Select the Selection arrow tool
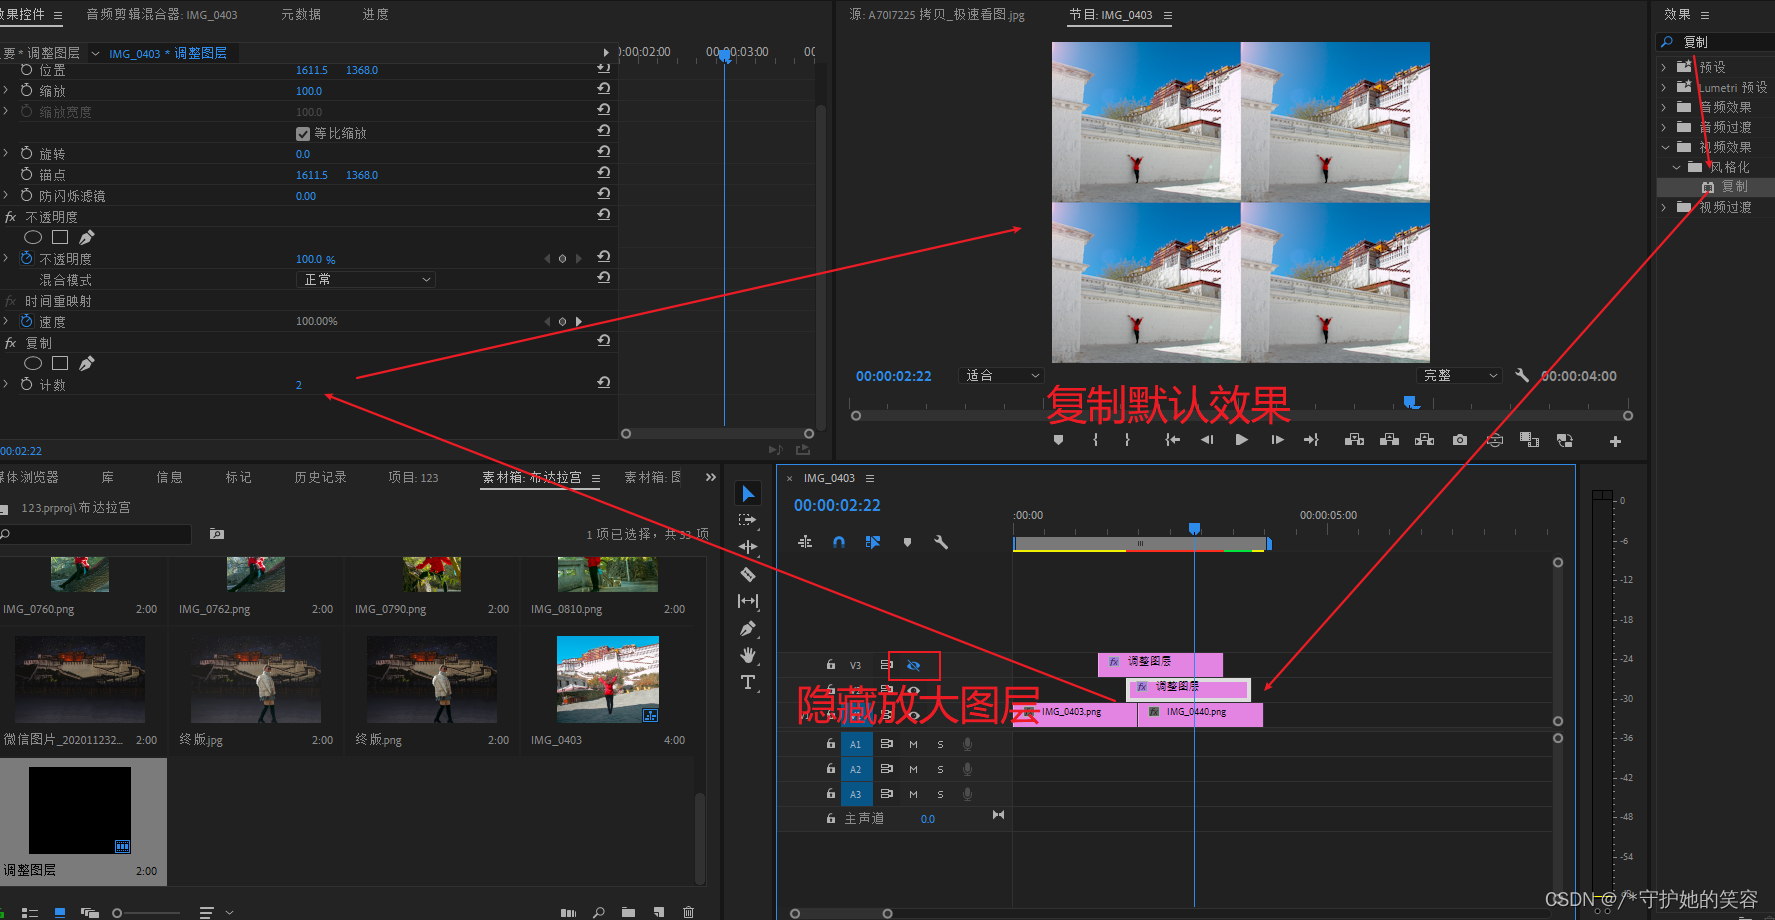 pyautogui.click(x=748, y=493)
